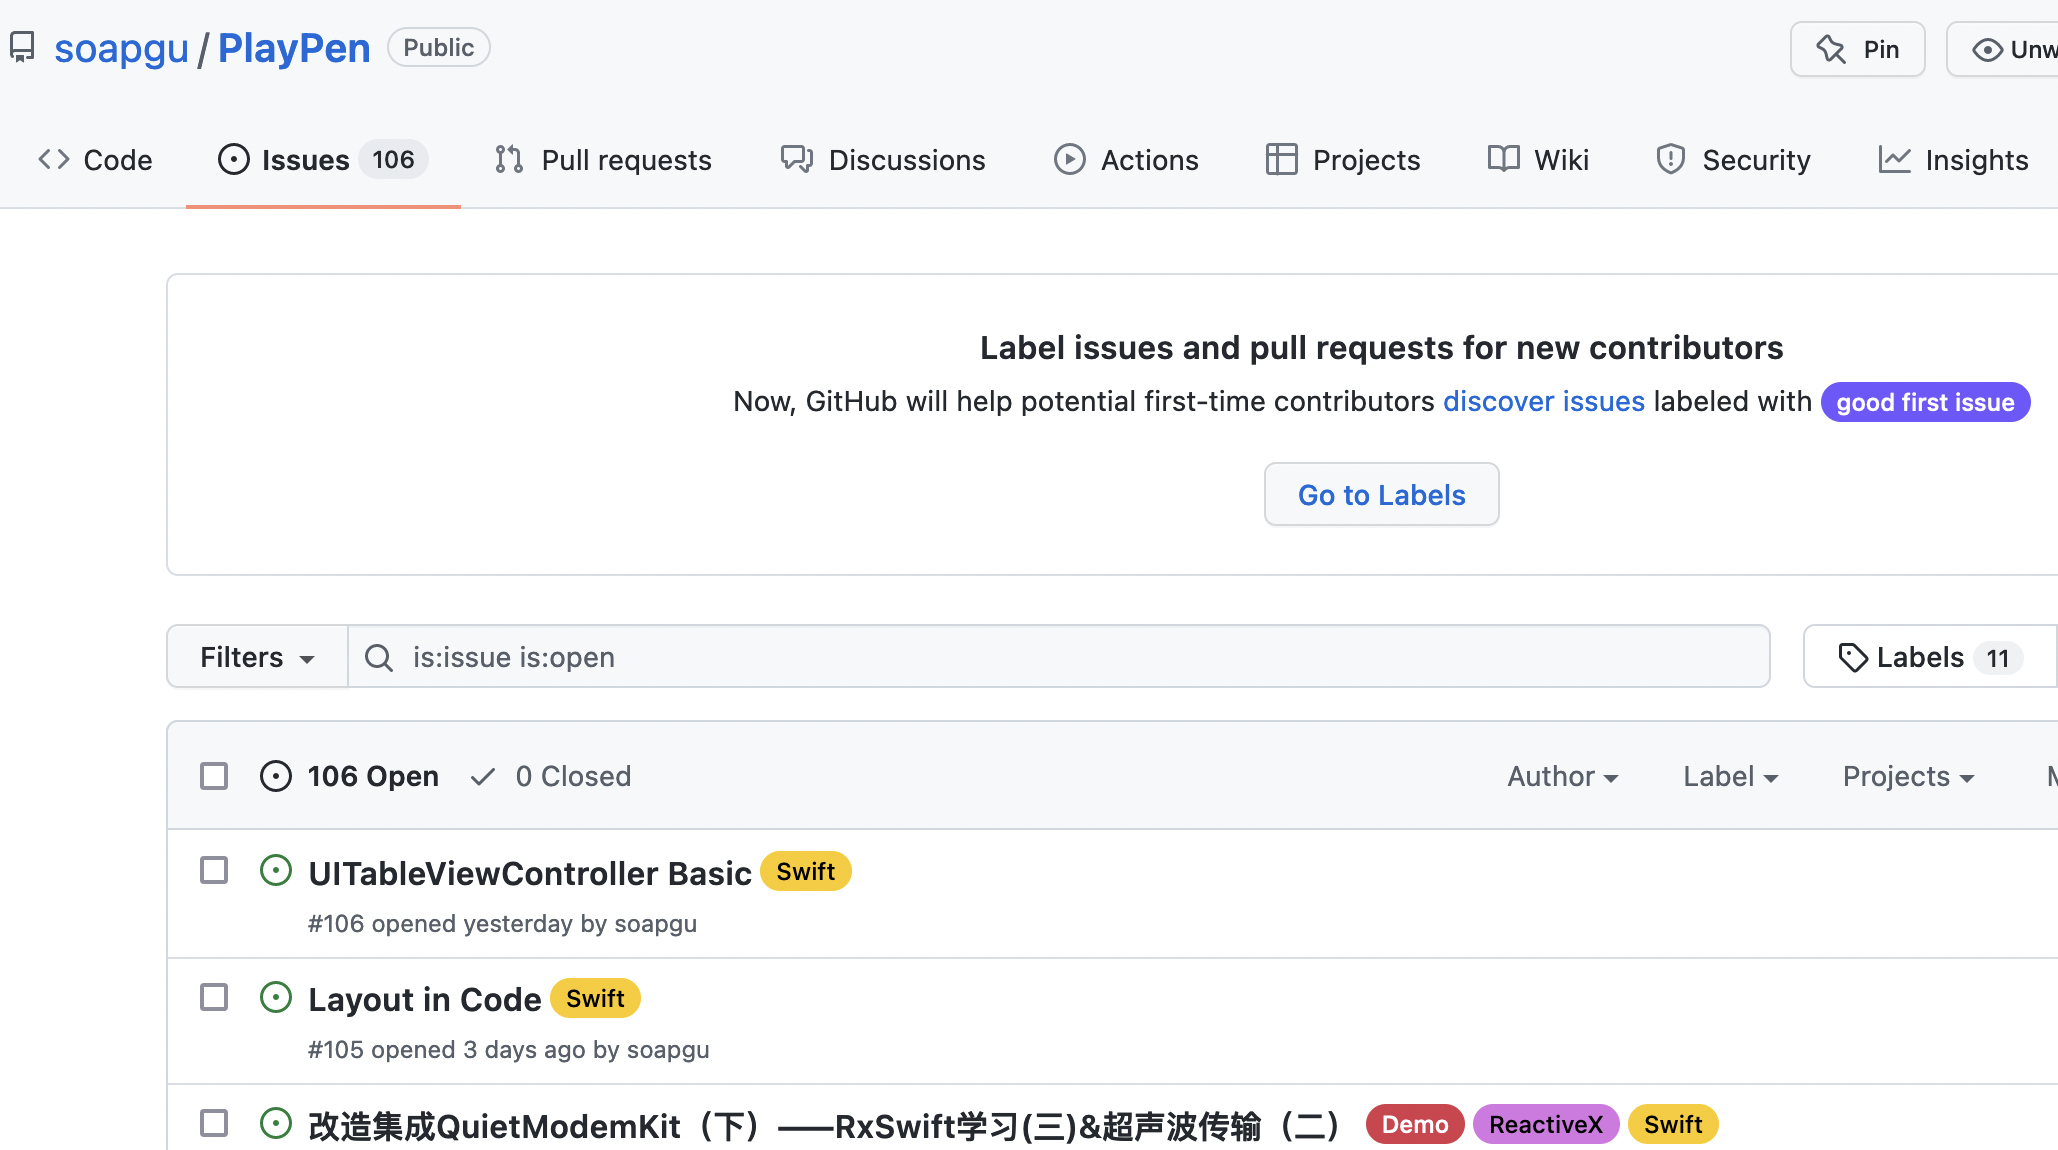Expand the Label filter dropdown
Viewport: 2058px width, 1150px height.
pyautogui.click(x=1731, y=776)
